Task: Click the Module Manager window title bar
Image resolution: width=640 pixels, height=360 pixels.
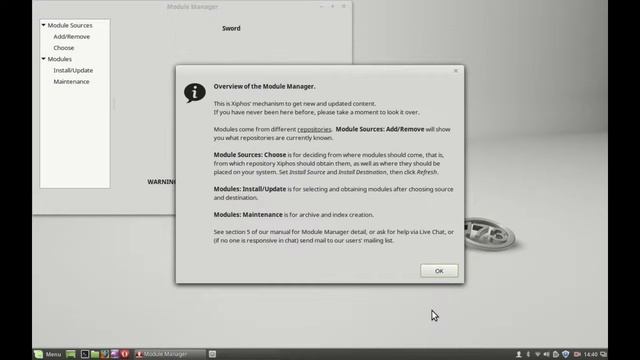Action: [x=192, y=7]
